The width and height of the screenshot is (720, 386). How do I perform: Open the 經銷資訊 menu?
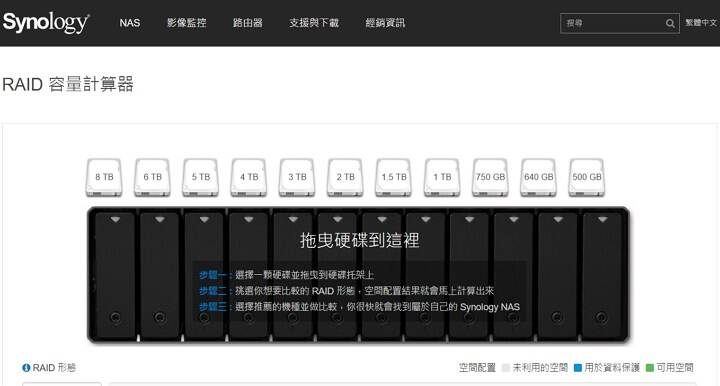385,23
